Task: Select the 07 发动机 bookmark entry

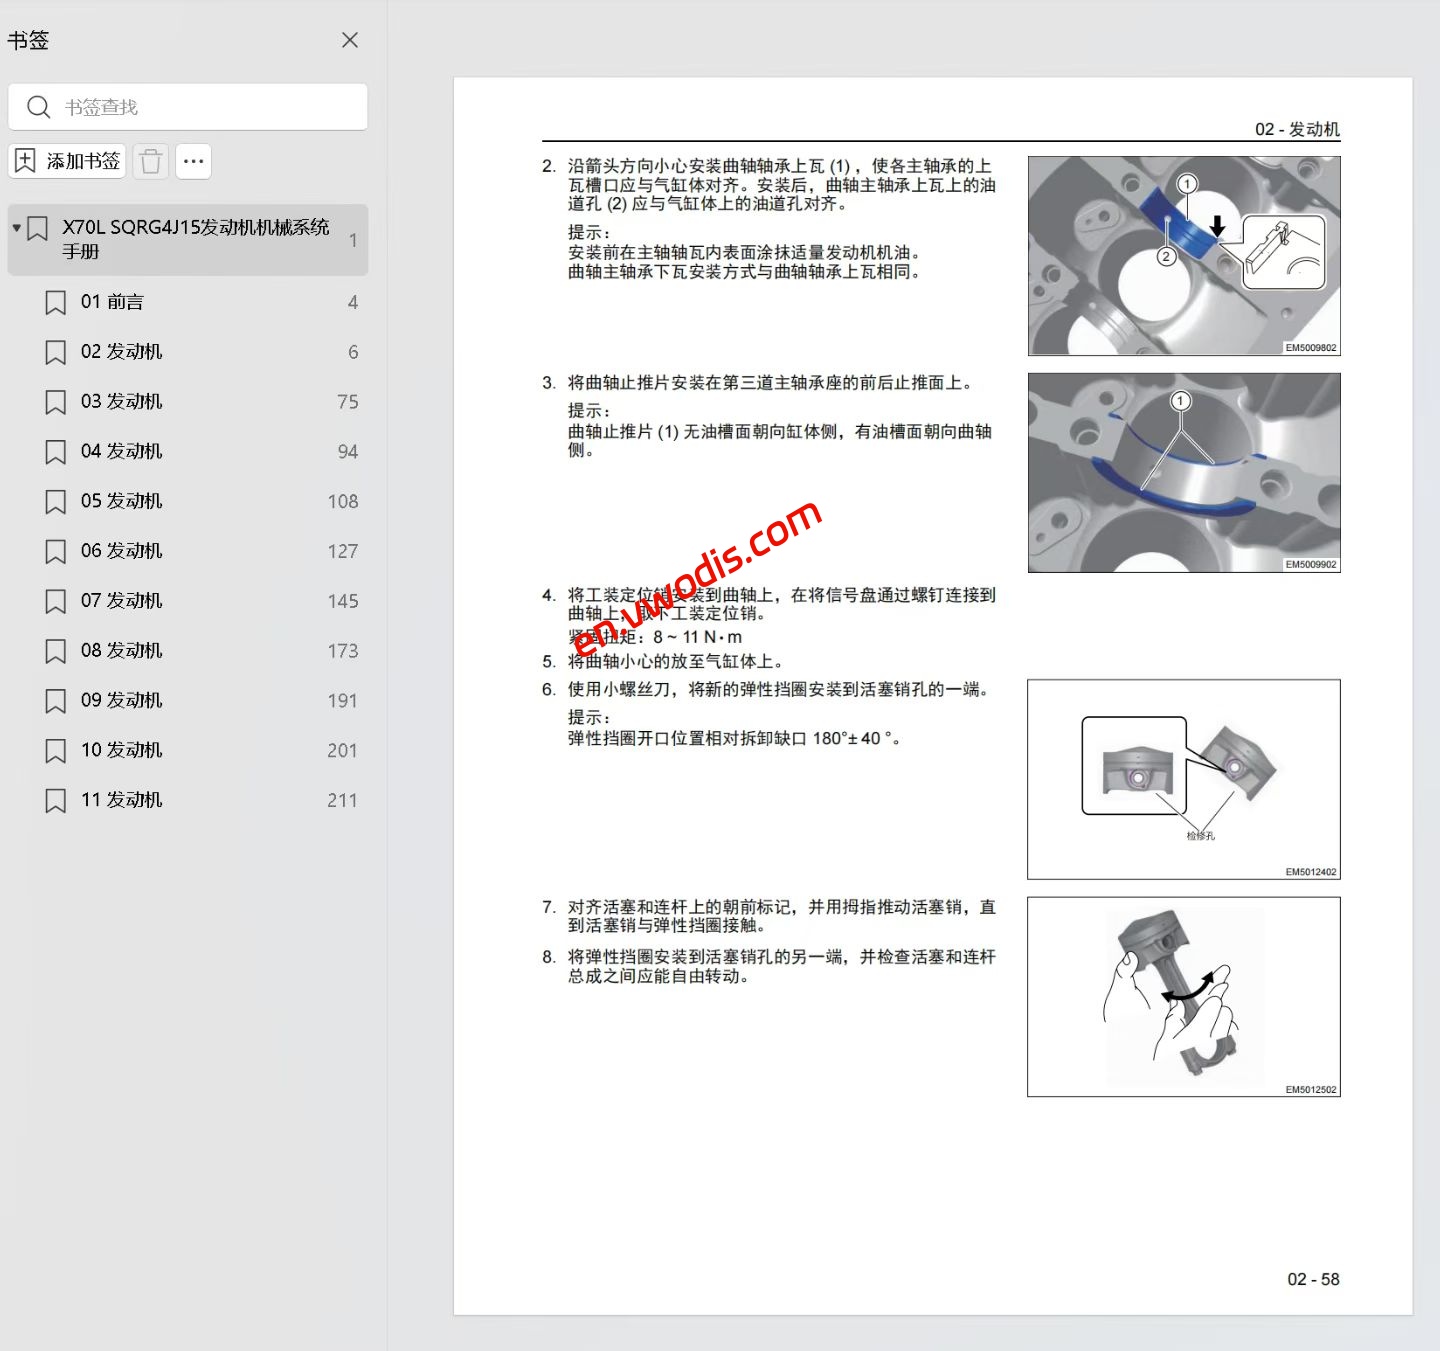Action: [x=122, y=600]
